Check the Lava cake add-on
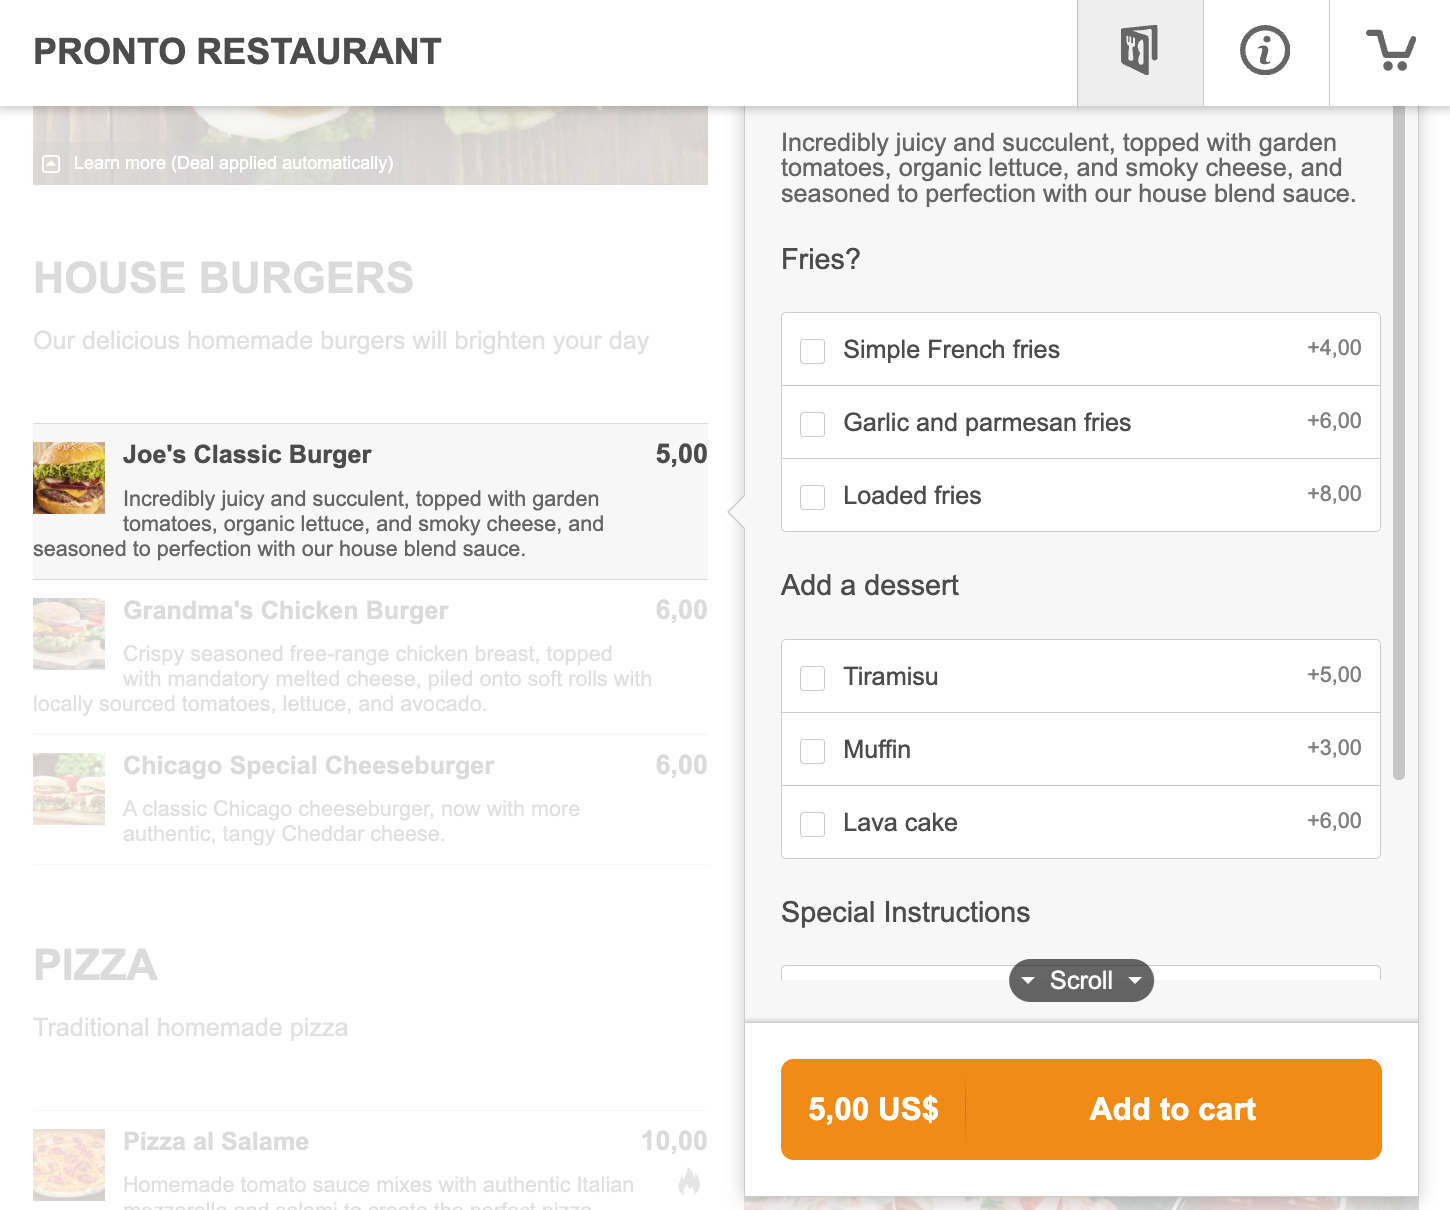 tap(811, 824)
